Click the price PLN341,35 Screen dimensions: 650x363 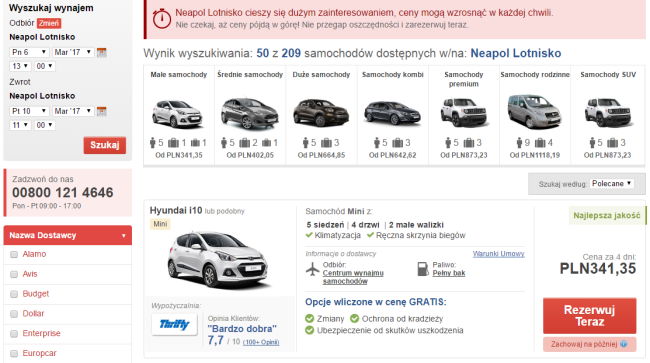coord(598,269)
